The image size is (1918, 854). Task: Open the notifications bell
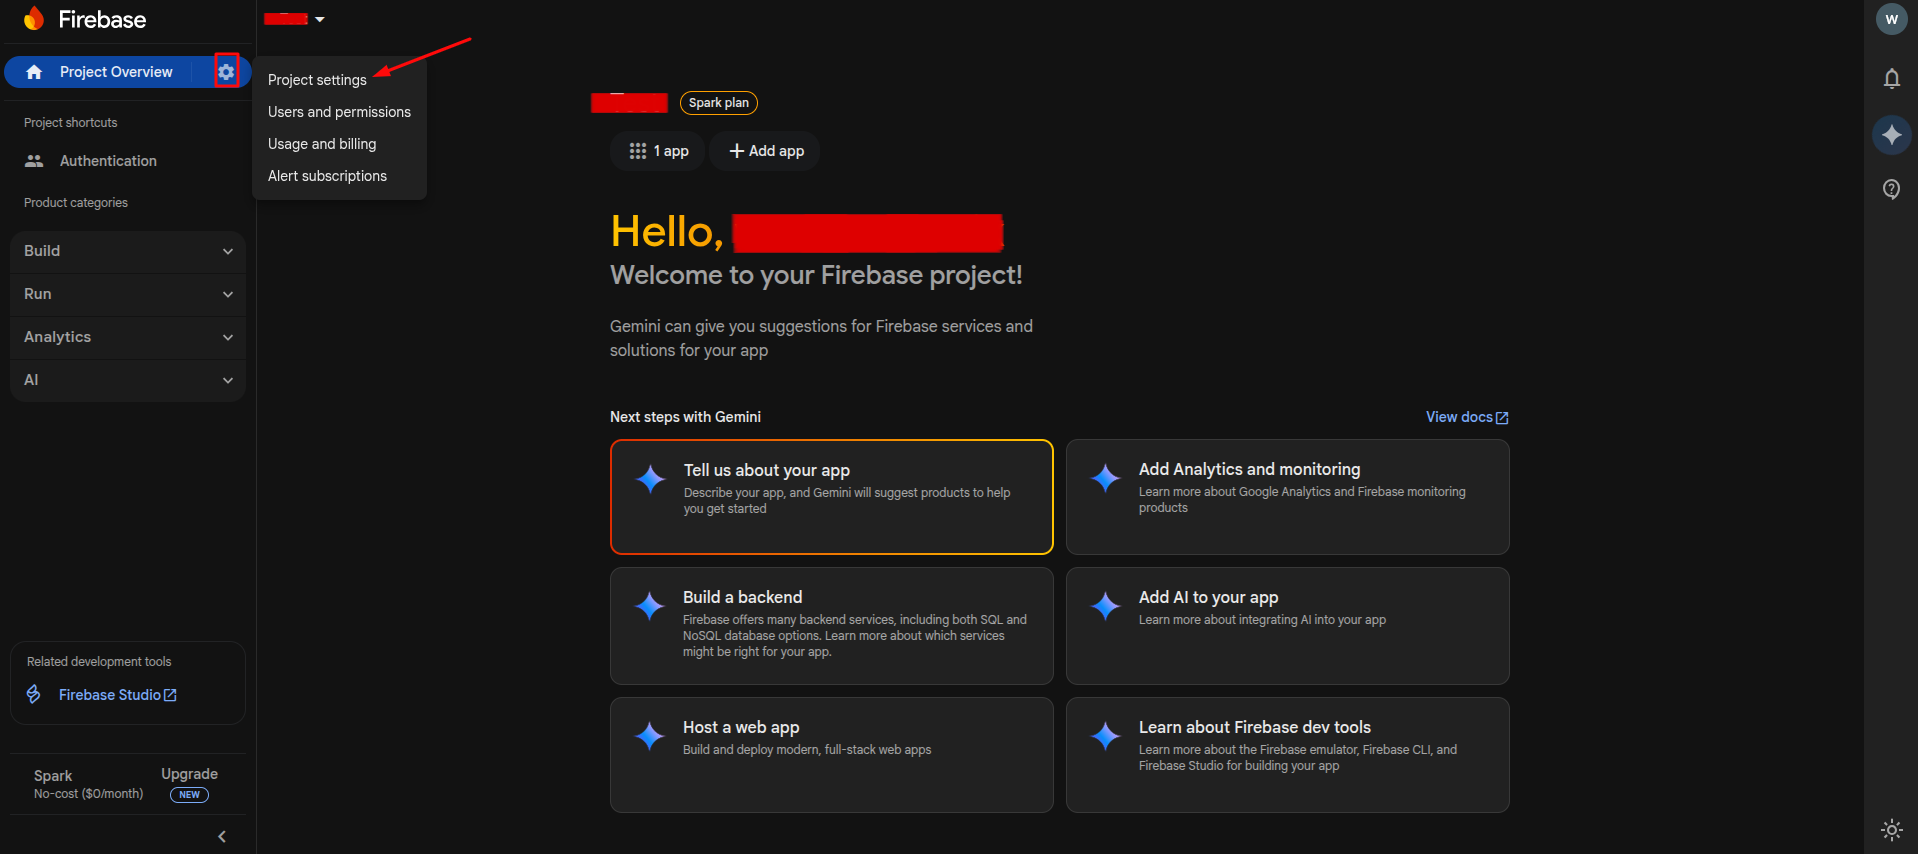click(1891, 79)
